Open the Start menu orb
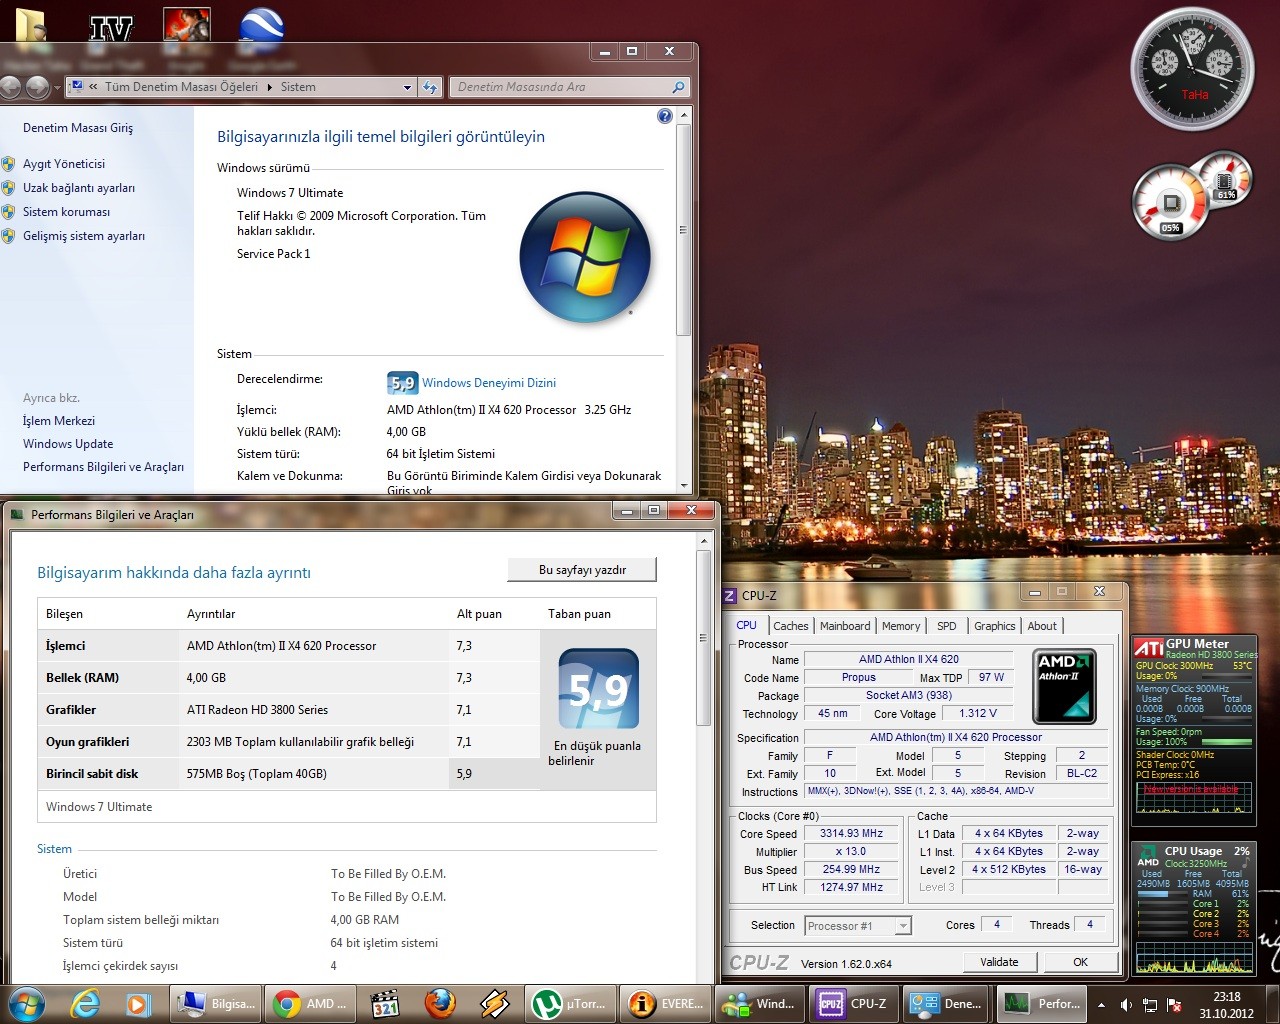 click(26, 1003)
